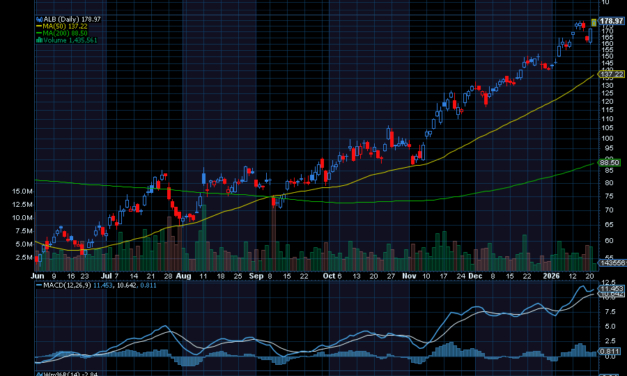Click the 0.0 label on the MACD axis

coord(610,357)
